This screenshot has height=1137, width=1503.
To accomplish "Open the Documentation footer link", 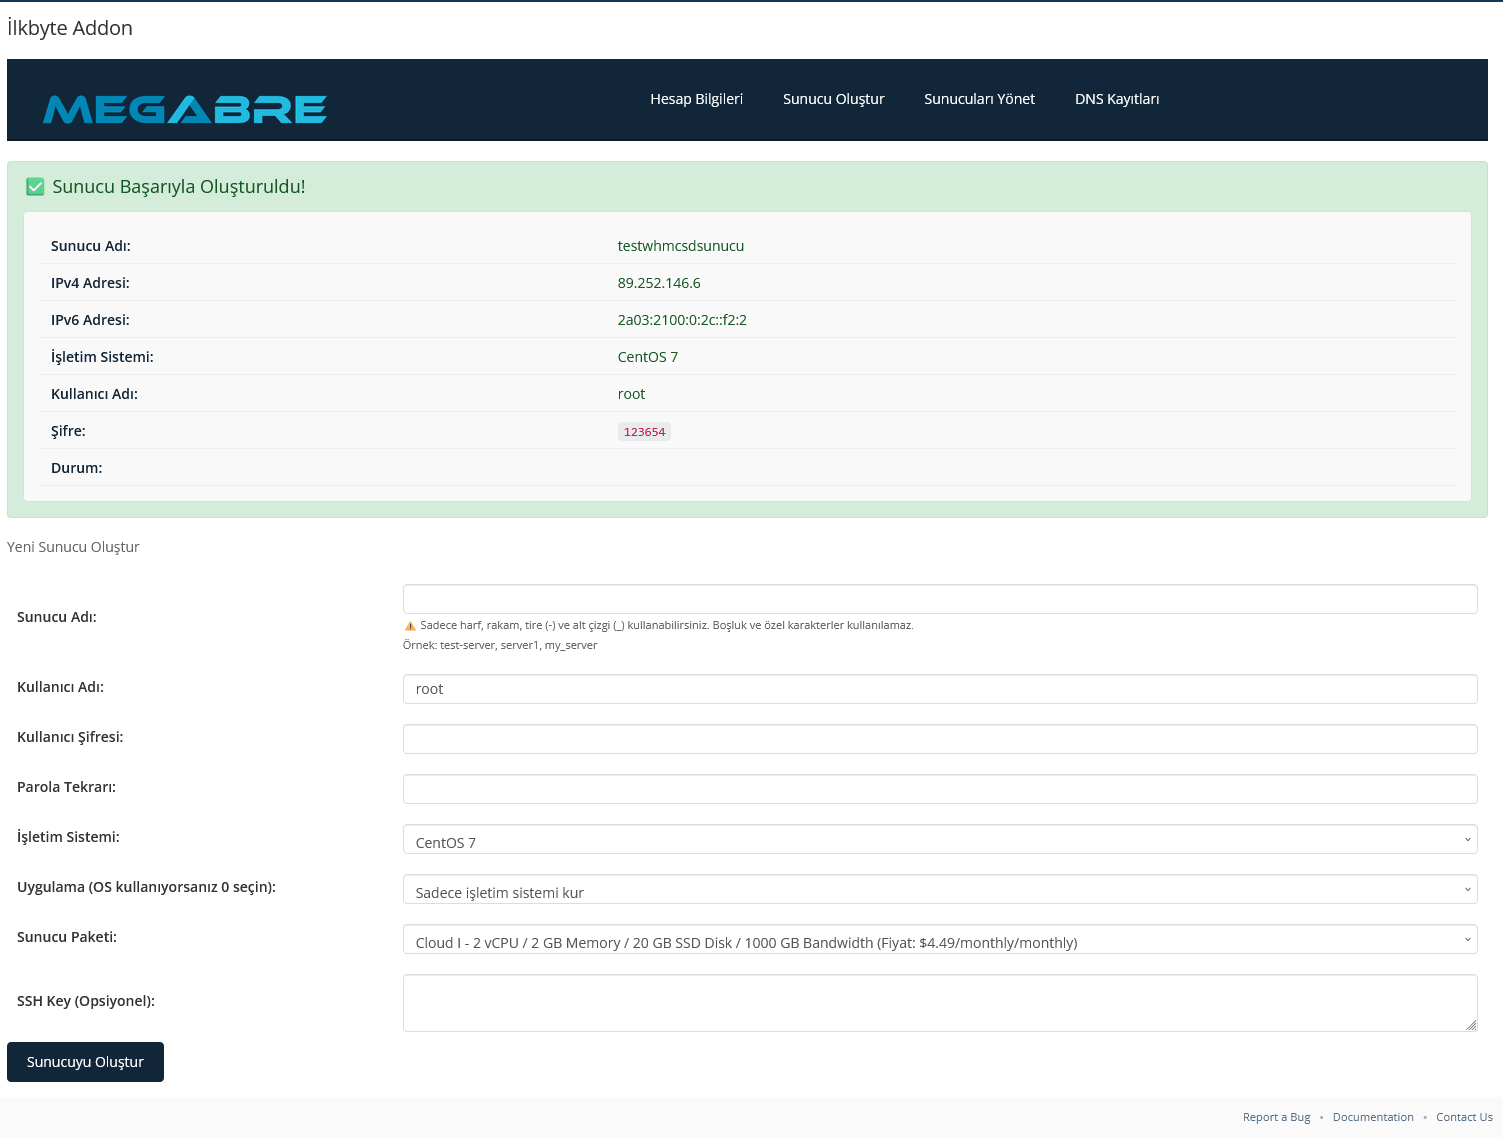I will [x=1372, y=1117].
